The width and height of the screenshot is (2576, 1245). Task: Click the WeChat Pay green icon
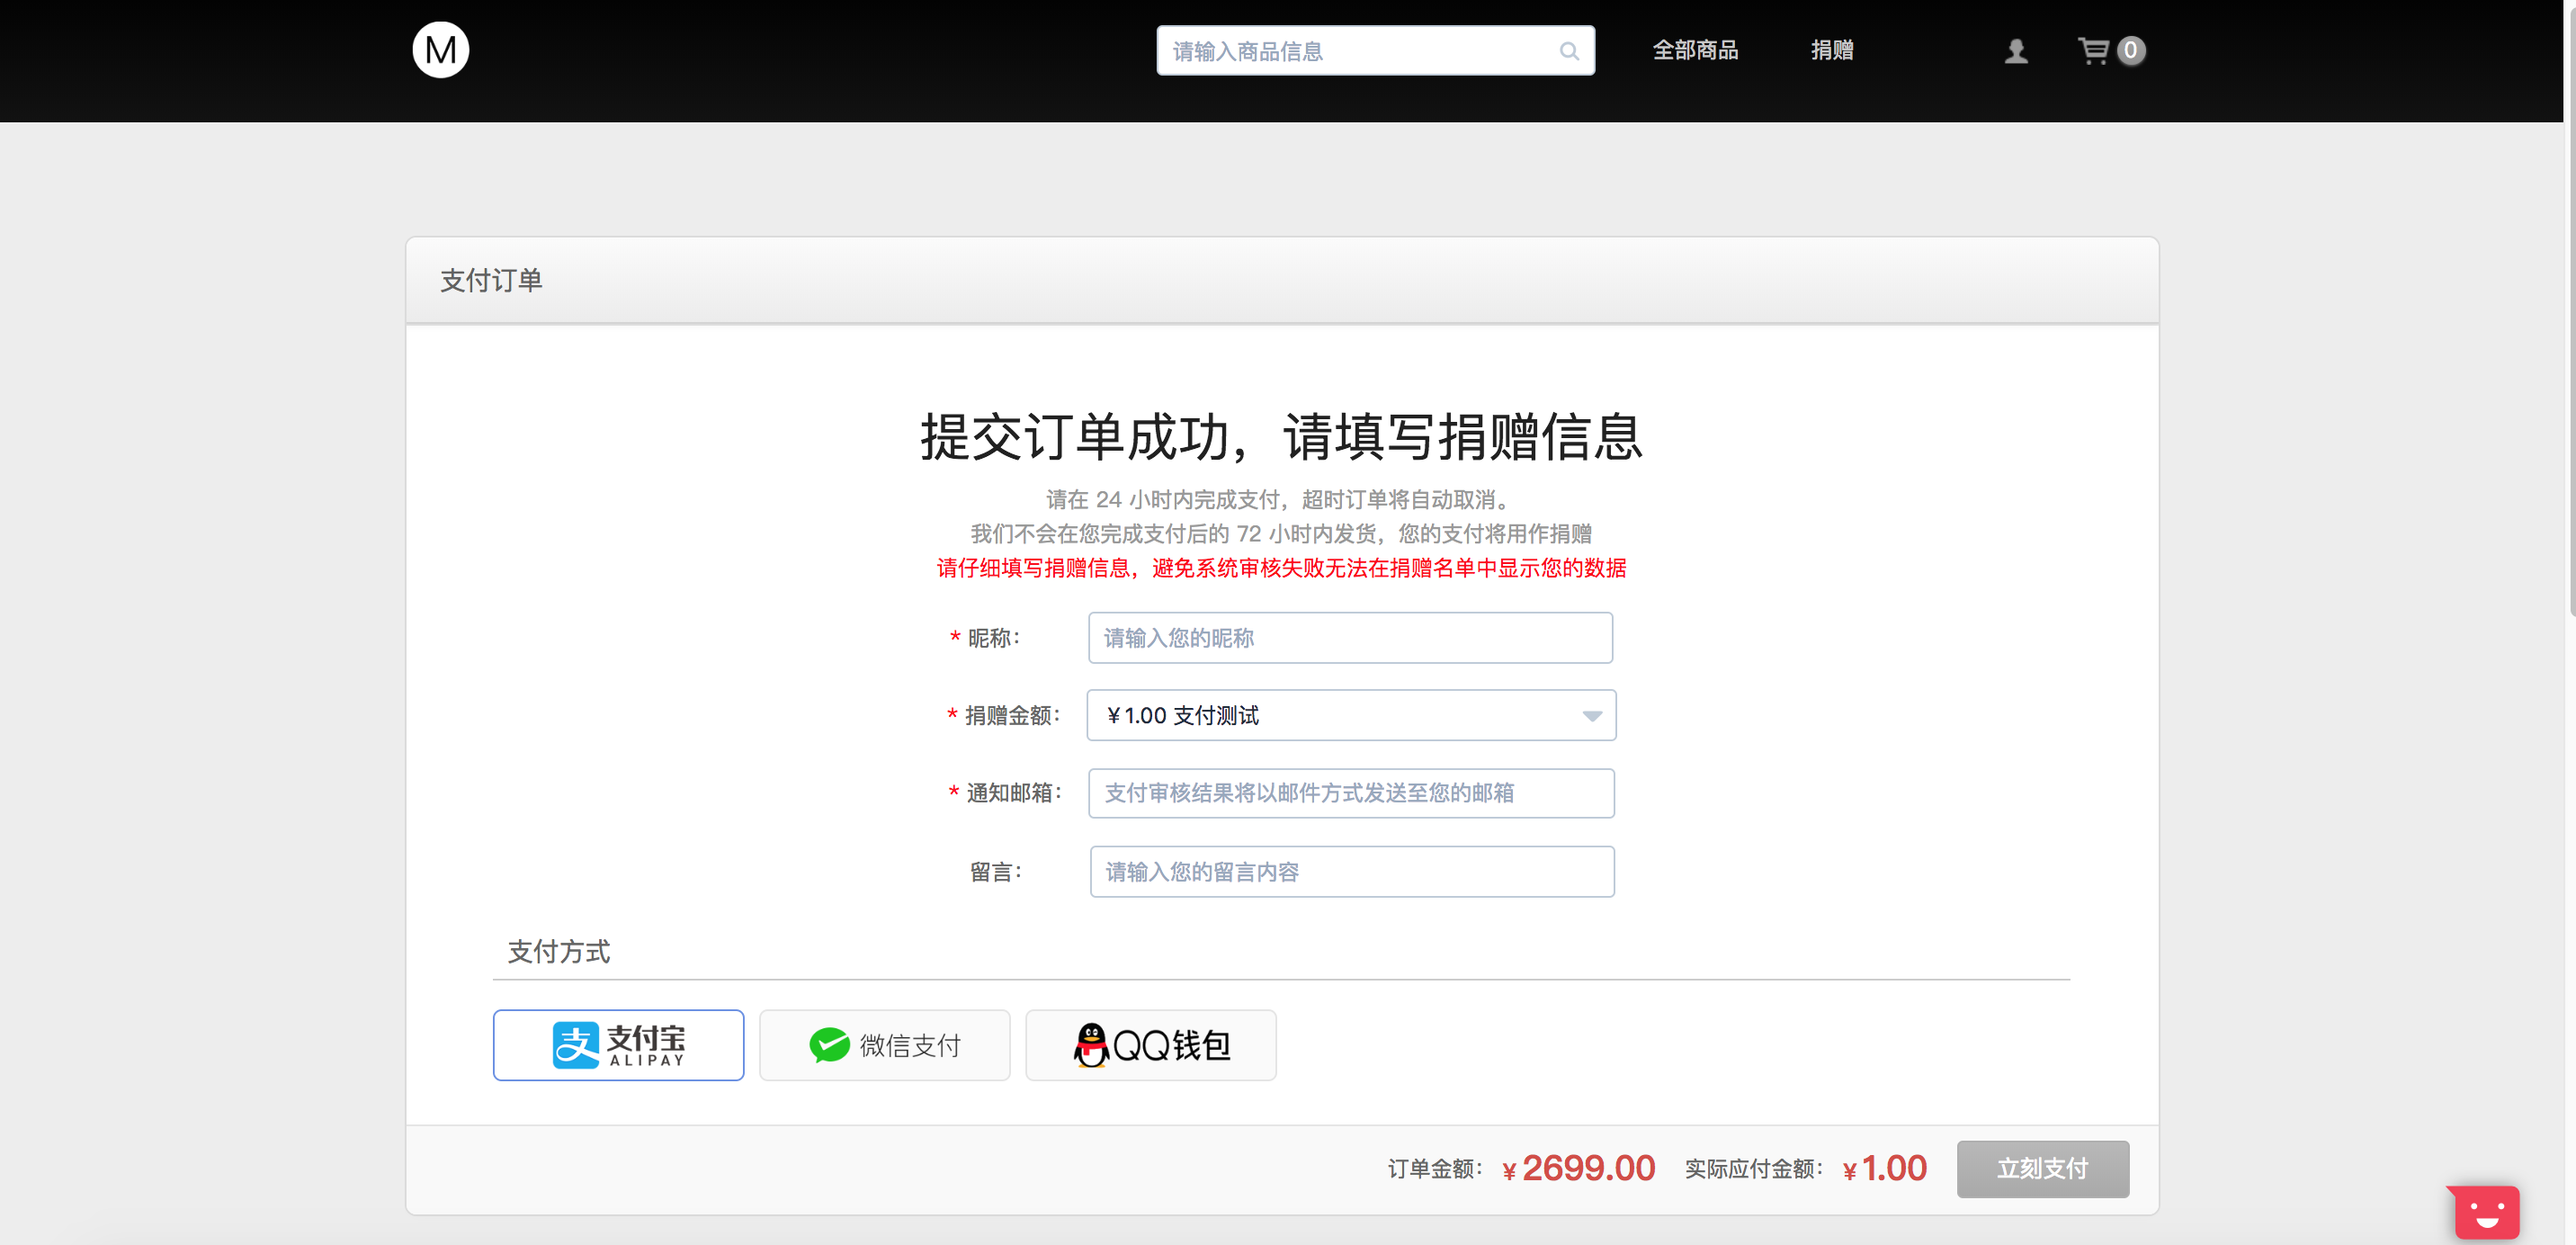(829, 1044)
